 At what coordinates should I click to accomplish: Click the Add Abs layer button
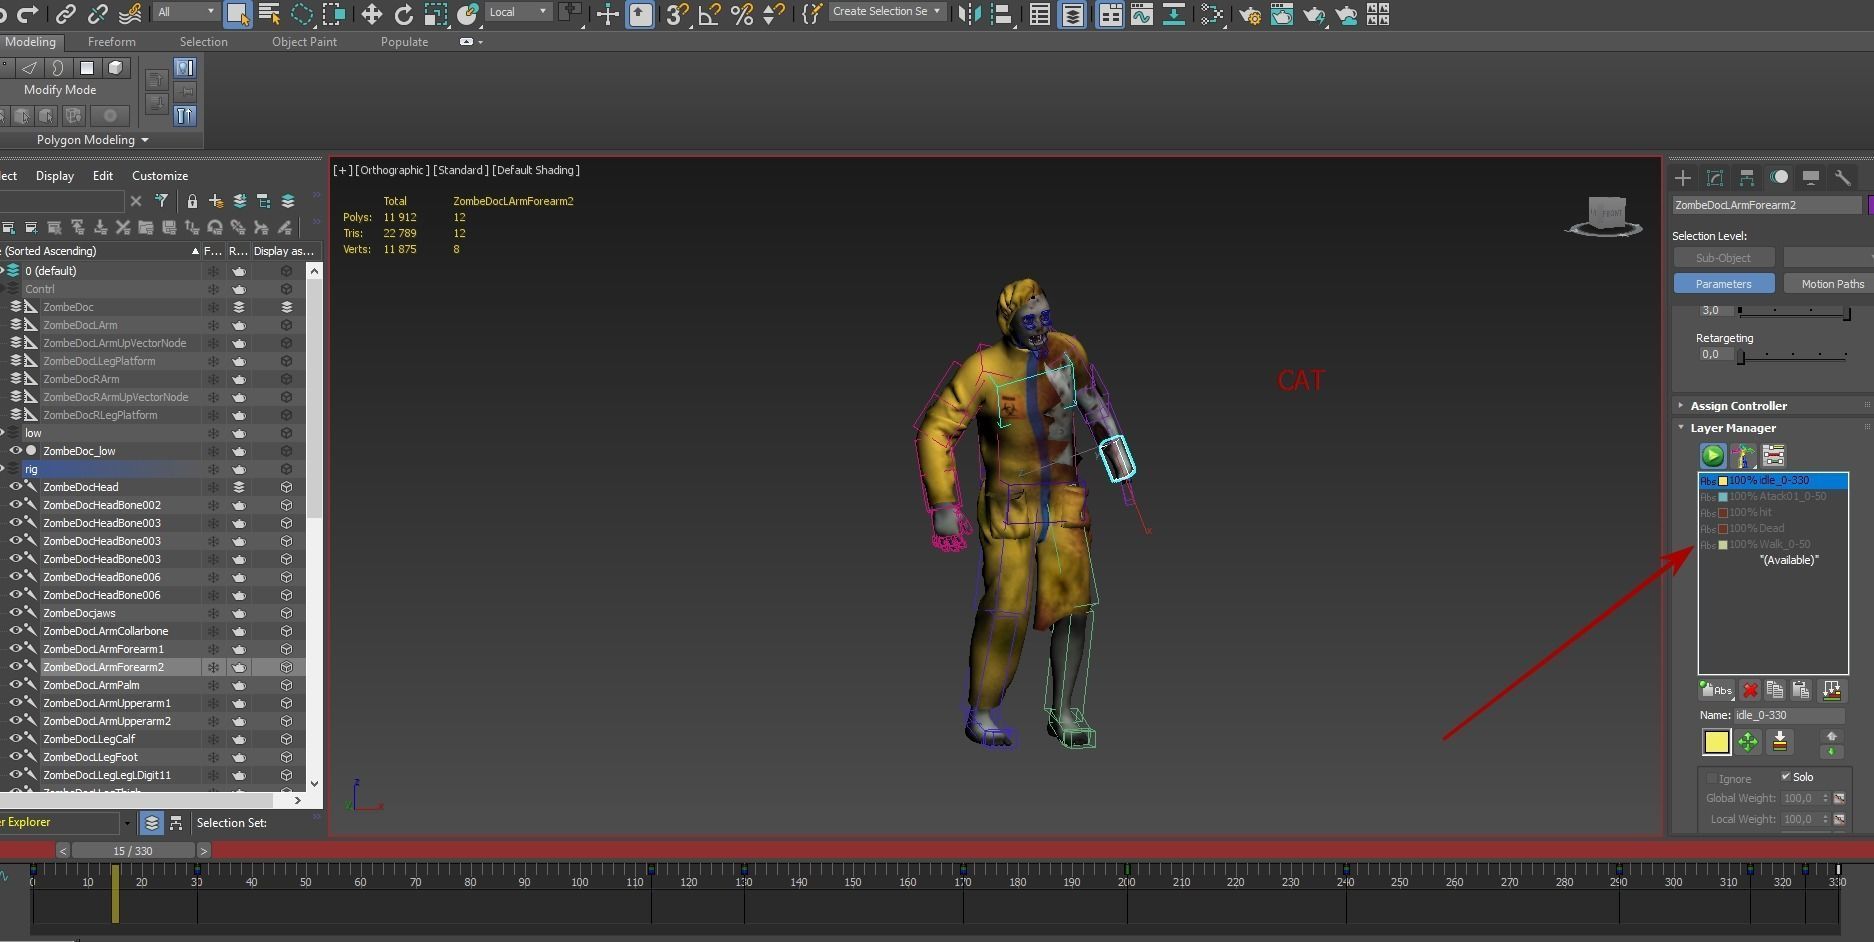tap(1716, 690)
